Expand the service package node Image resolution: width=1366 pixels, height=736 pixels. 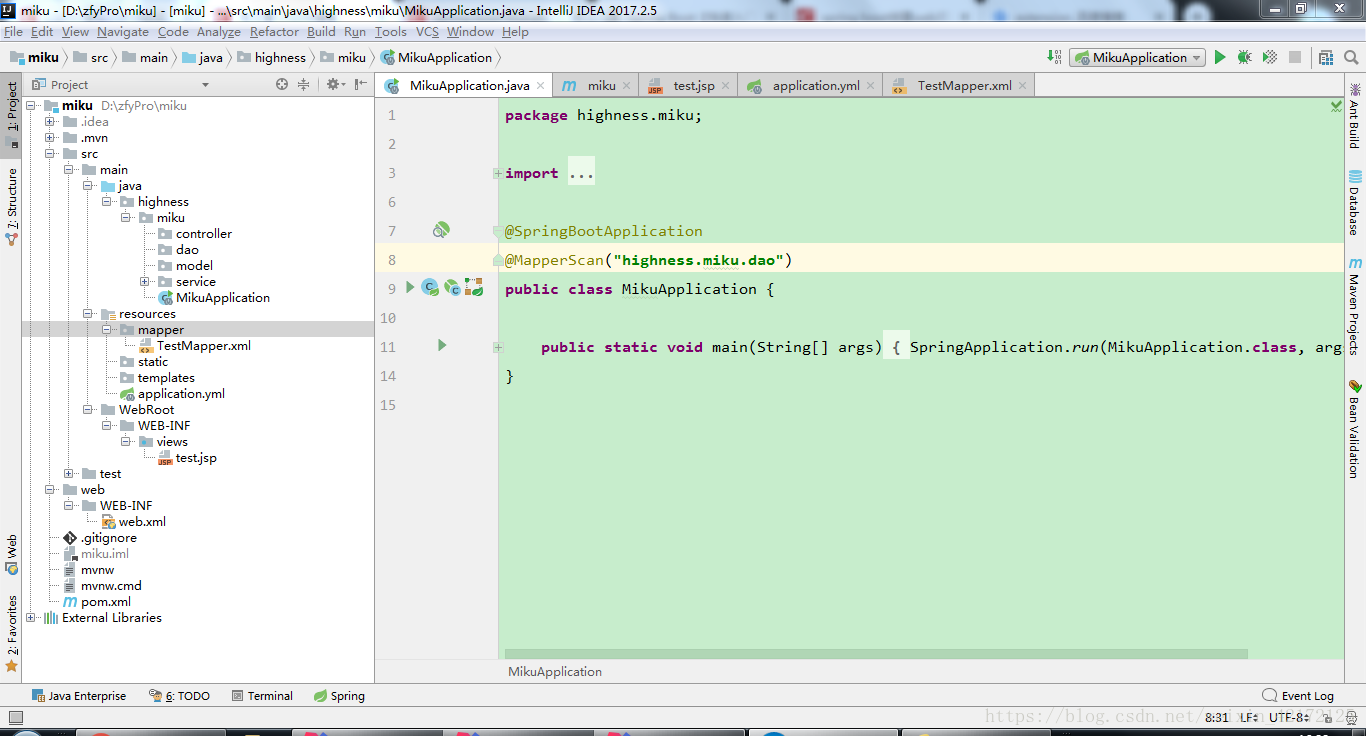145,282
